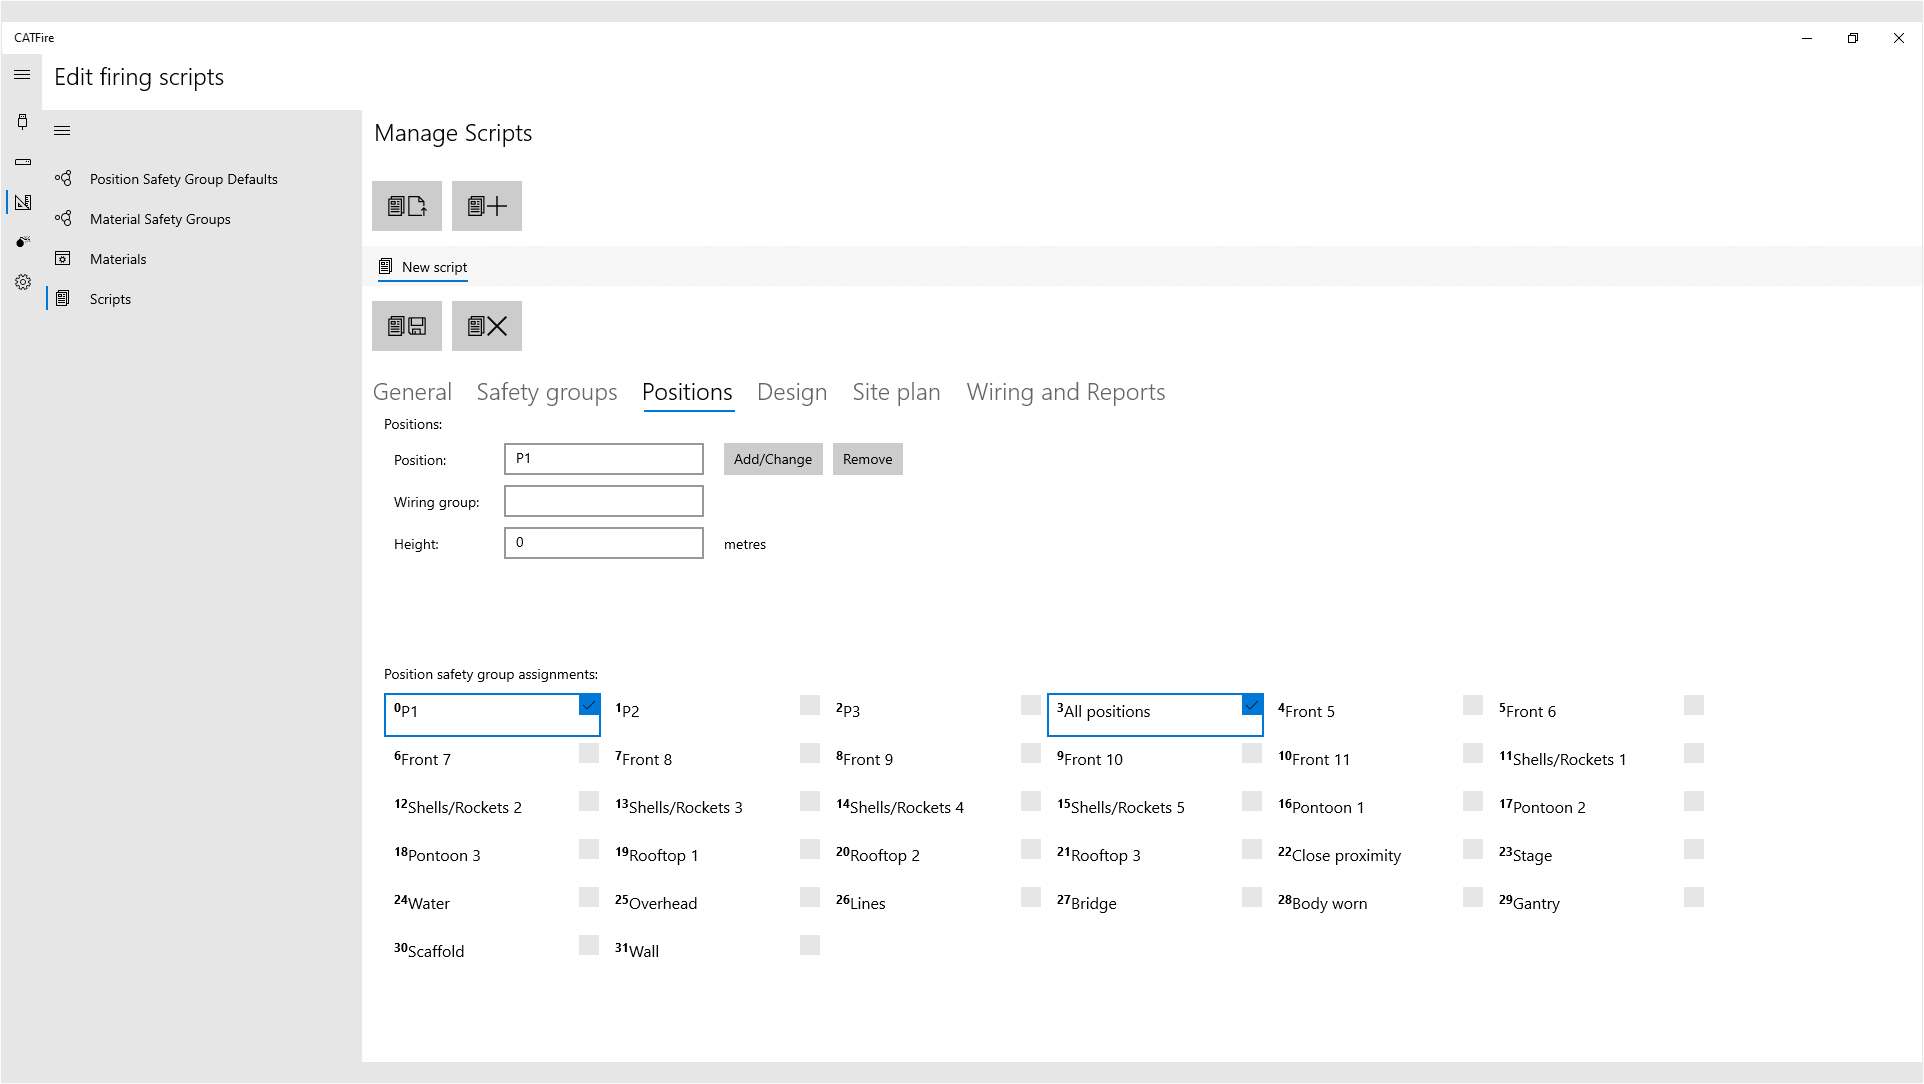Click the Wiring group input field

603,501
